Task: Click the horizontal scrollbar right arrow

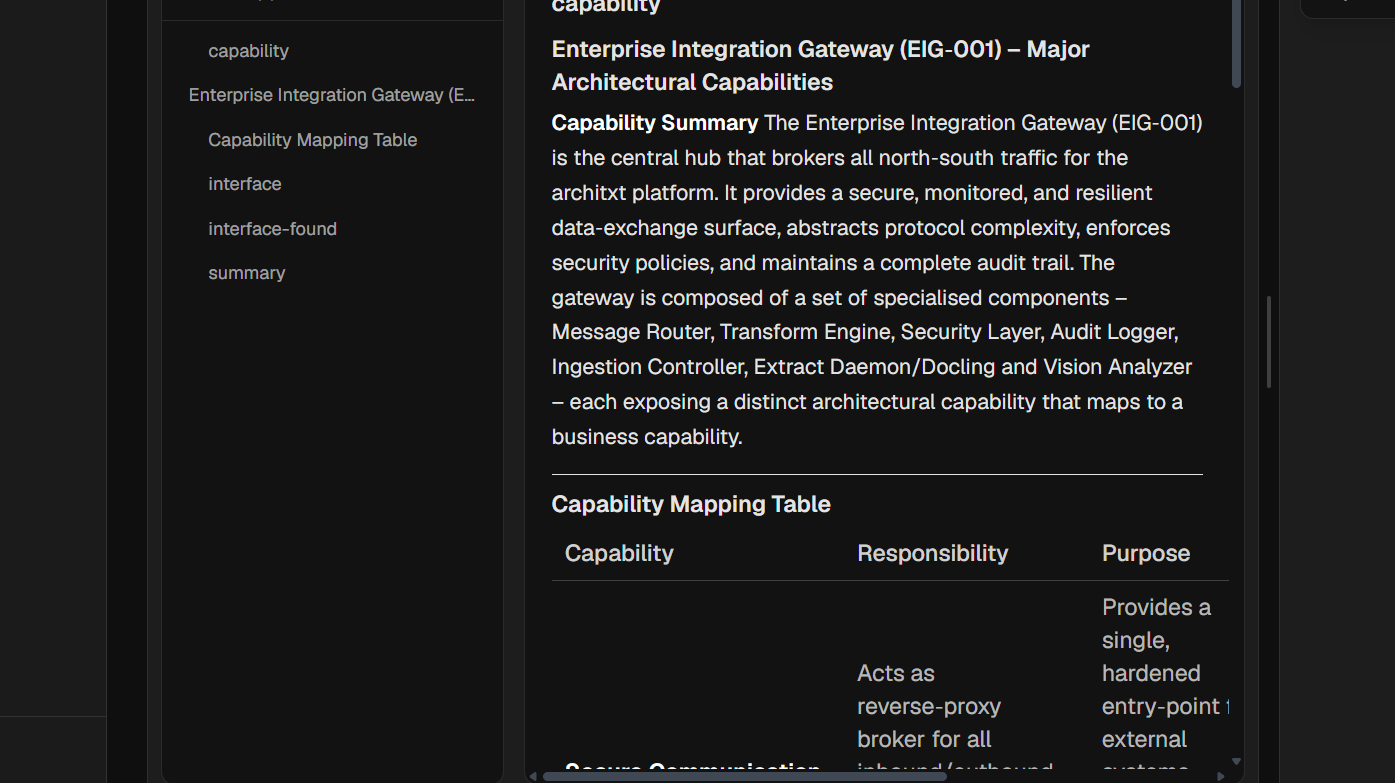Action: click(1220, 776)
